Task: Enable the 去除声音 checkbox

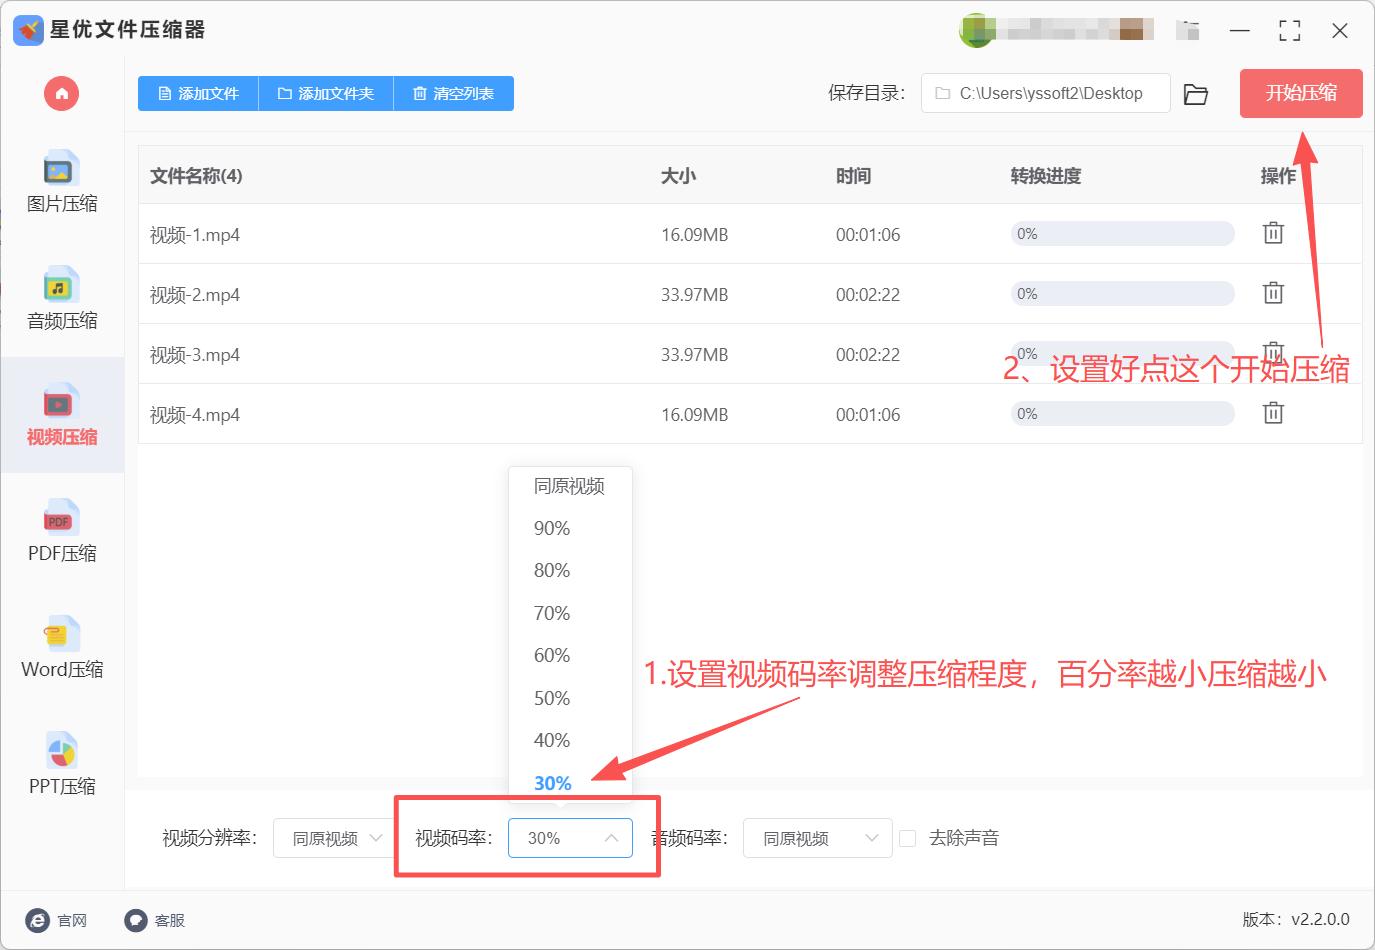Action: (908, 838)
